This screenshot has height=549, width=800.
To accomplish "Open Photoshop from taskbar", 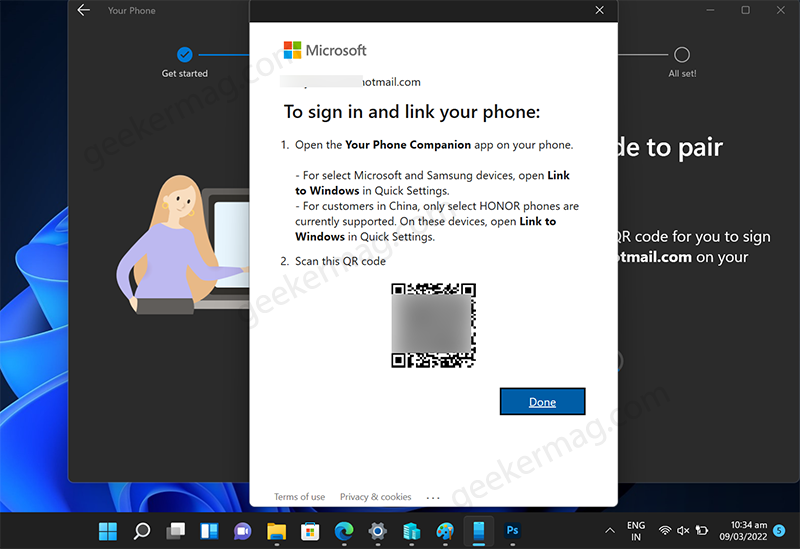I will pos(512,531).
